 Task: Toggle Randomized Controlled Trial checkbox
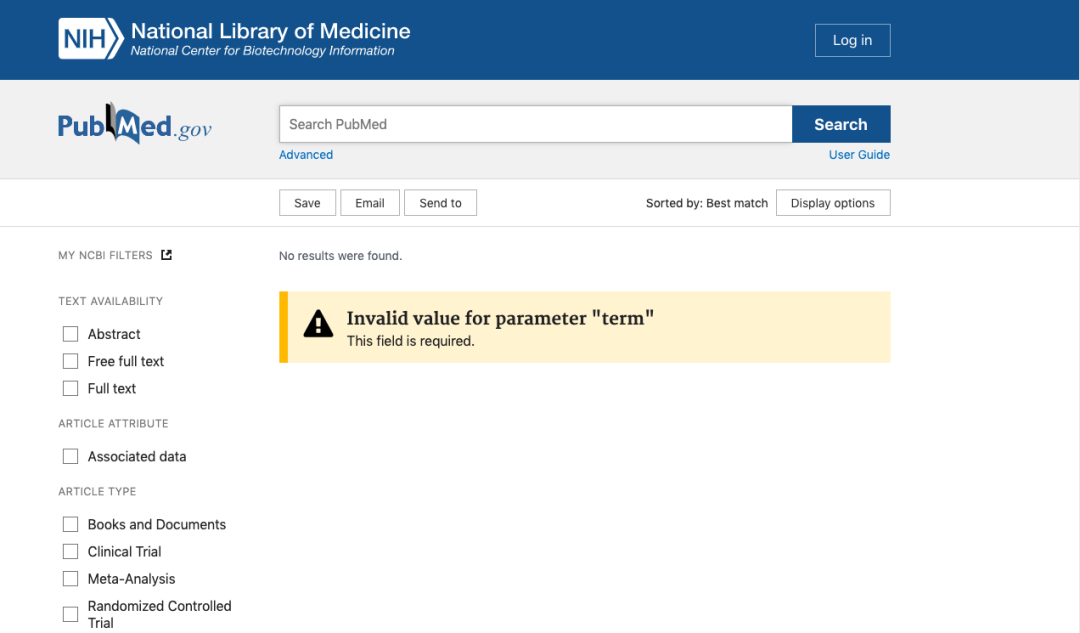click(71, 614)
